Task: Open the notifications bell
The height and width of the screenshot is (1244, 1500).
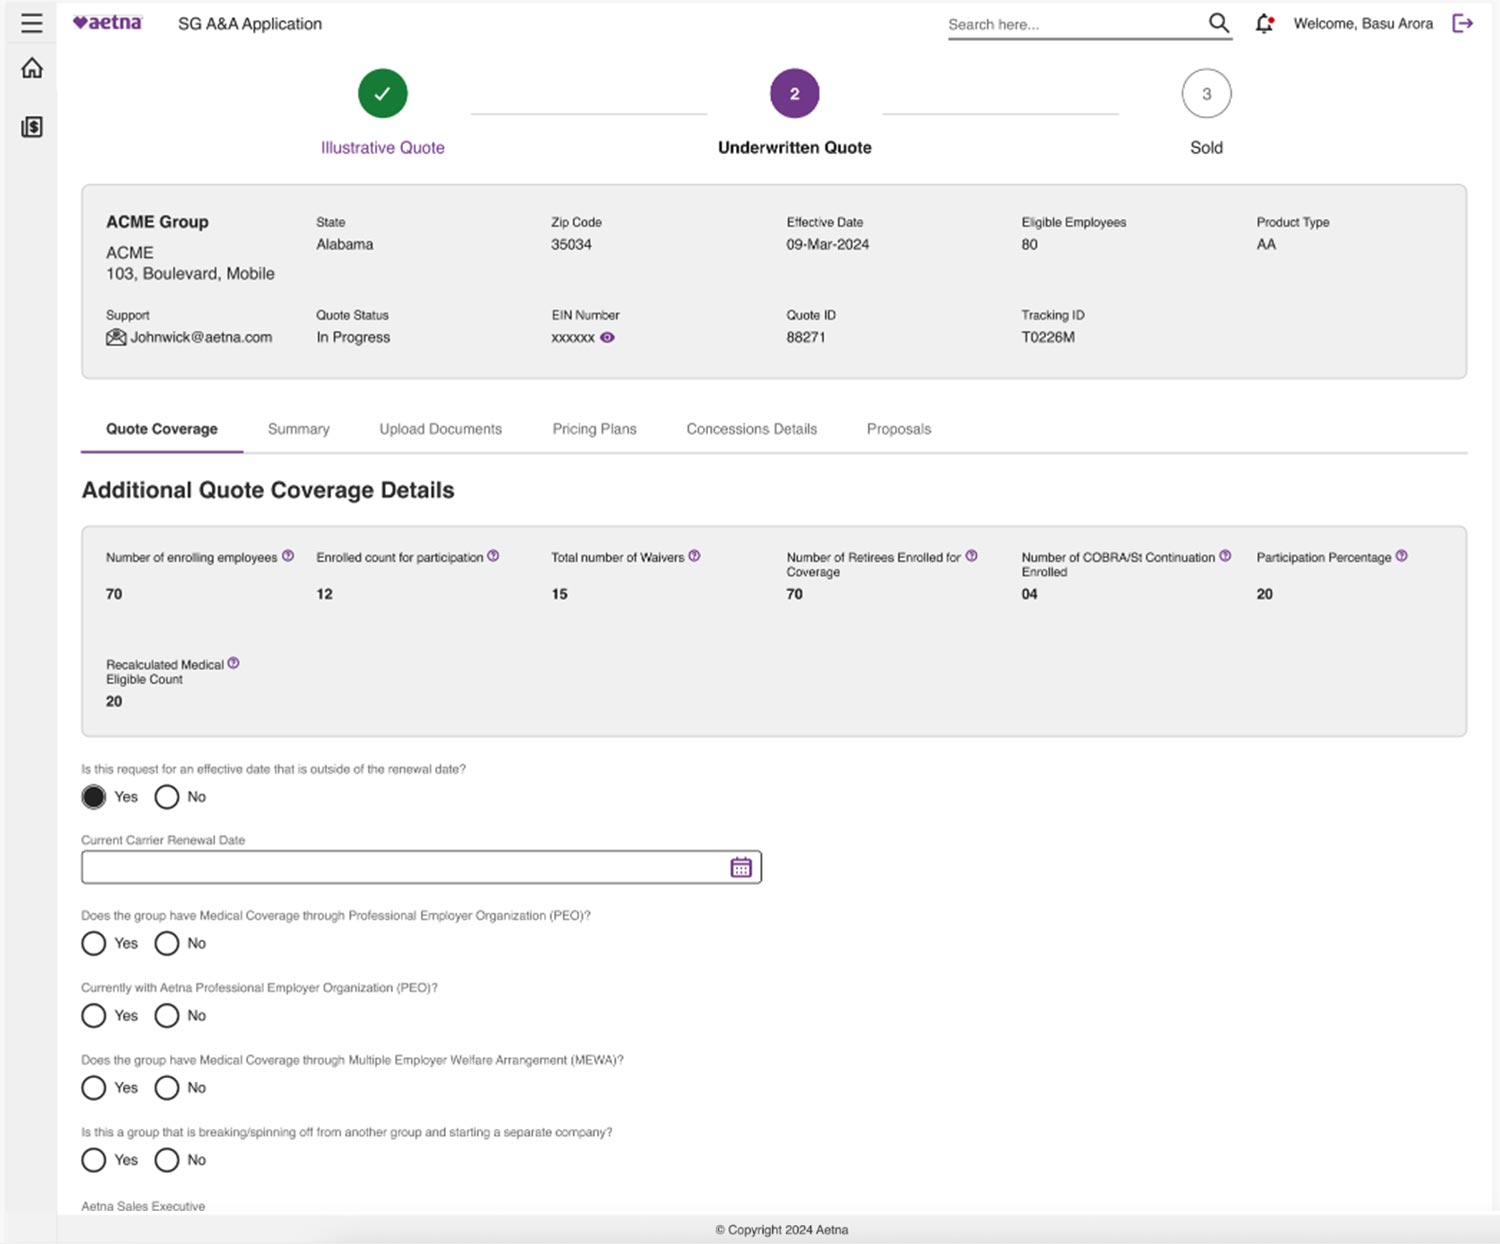Action: click(x=1264, y=23)
